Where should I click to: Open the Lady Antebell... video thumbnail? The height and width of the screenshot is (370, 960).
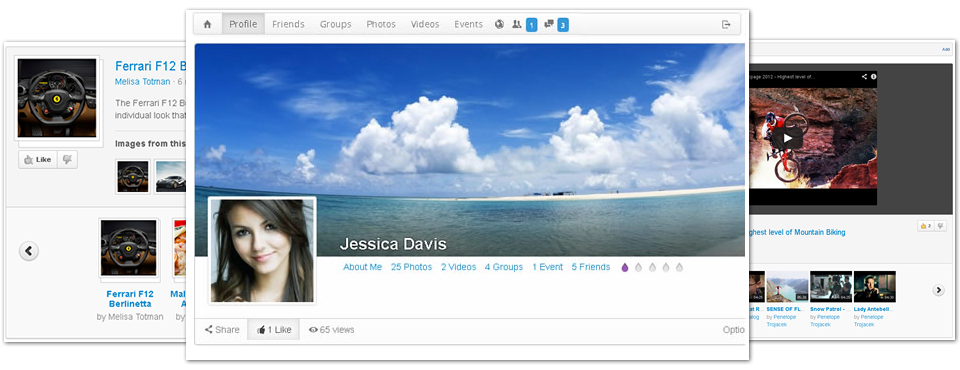pos(874,287)
